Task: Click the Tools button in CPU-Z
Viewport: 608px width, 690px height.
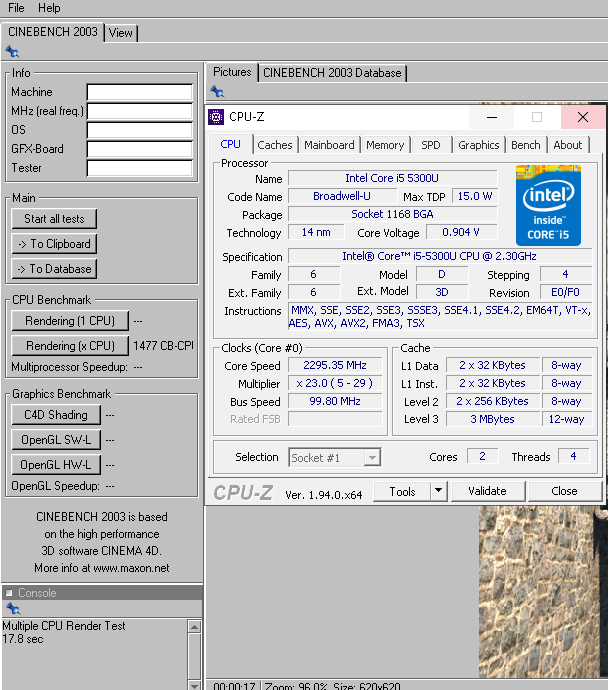Action: [x=402, y=491]
